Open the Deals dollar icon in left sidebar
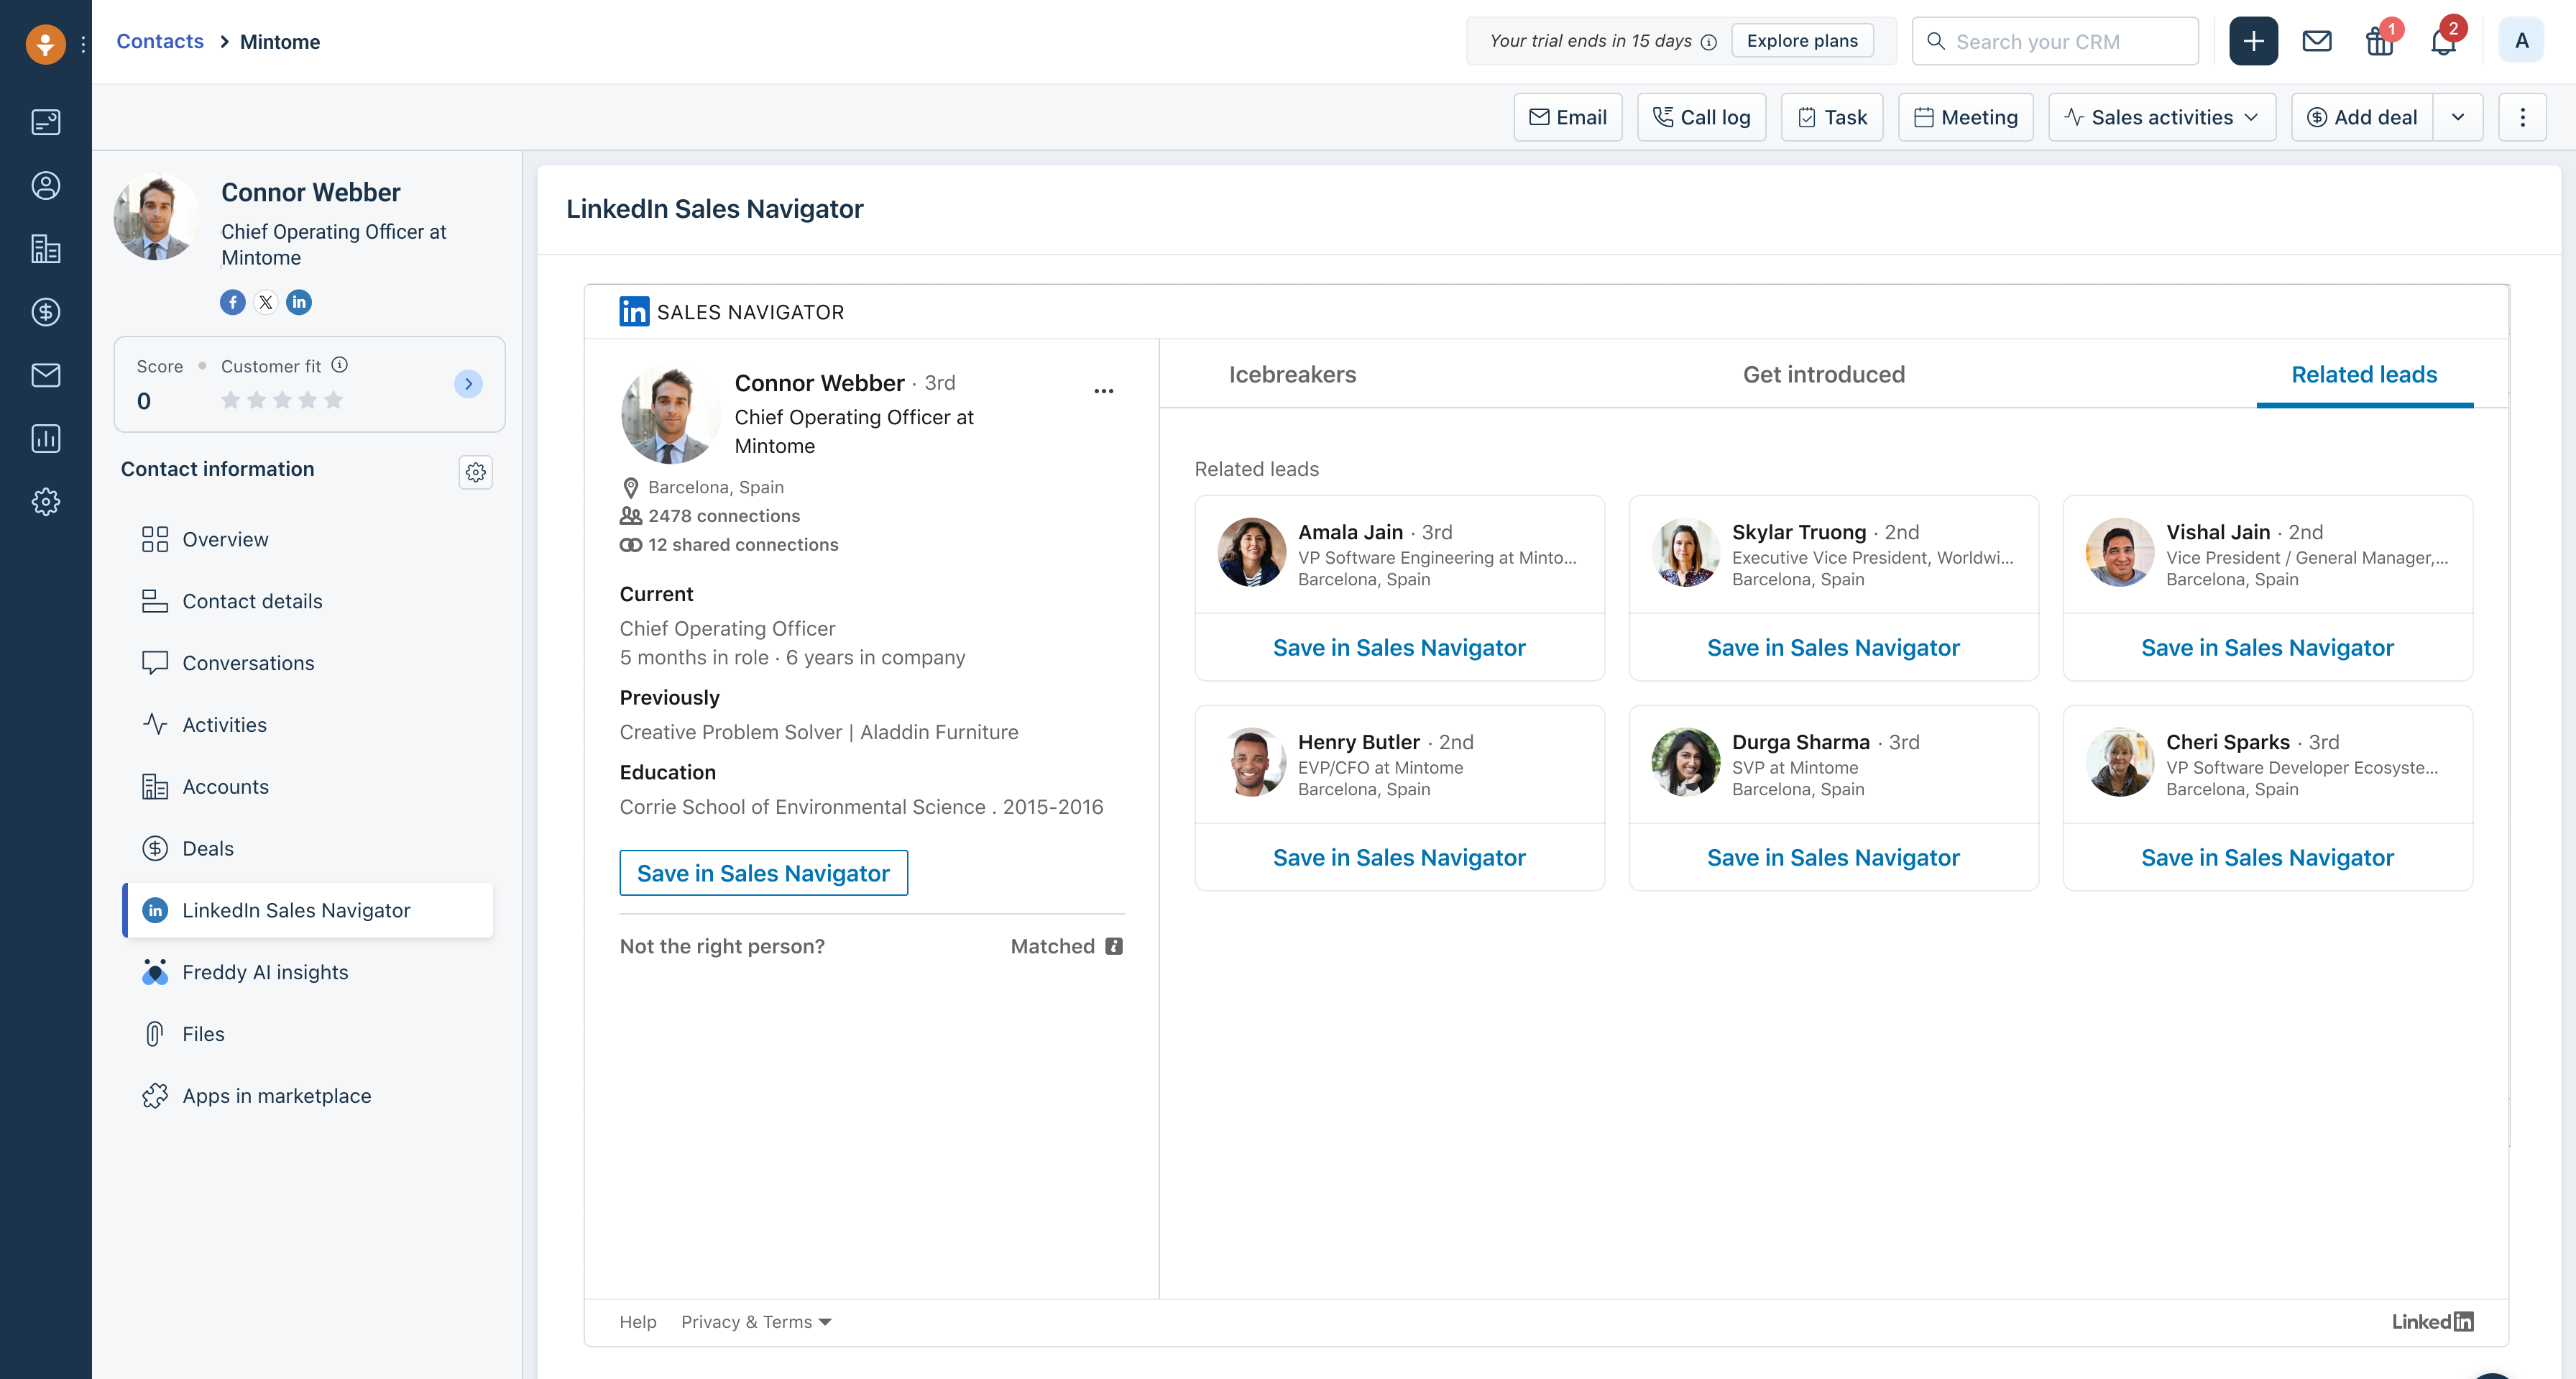Image resolution: width=2576 pixels, height=1379 pixels. tap(46, 312)
